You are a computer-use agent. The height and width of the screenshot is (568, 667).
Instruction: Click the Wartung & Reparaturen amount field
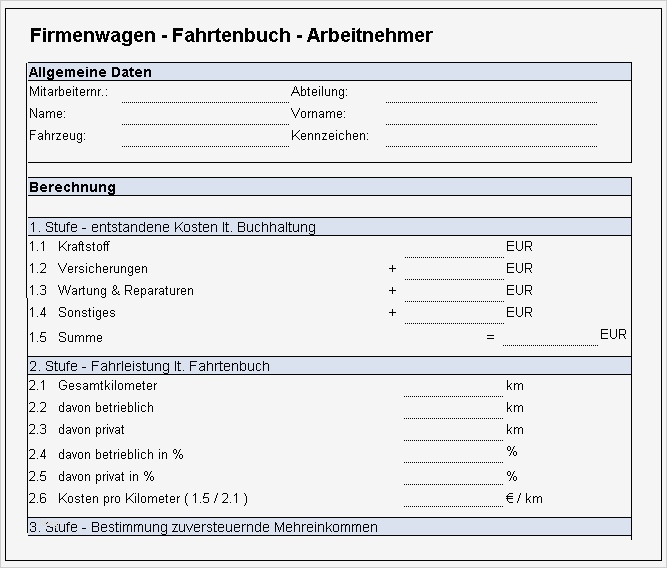click(453, 291)
